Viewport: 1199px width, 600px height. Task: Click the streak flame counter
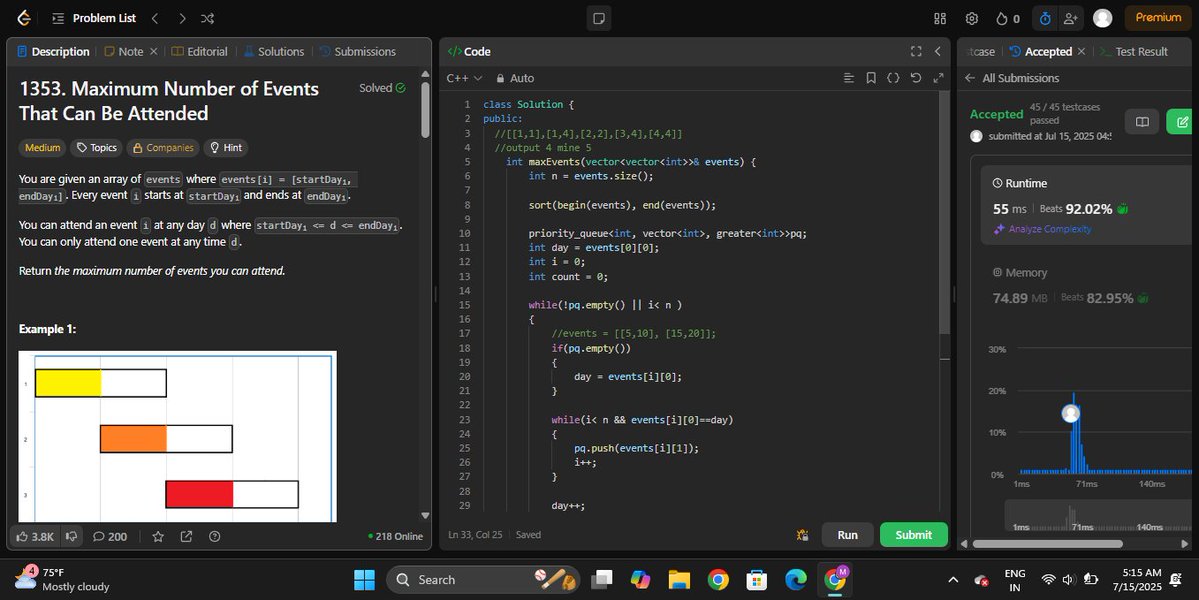1007,18
